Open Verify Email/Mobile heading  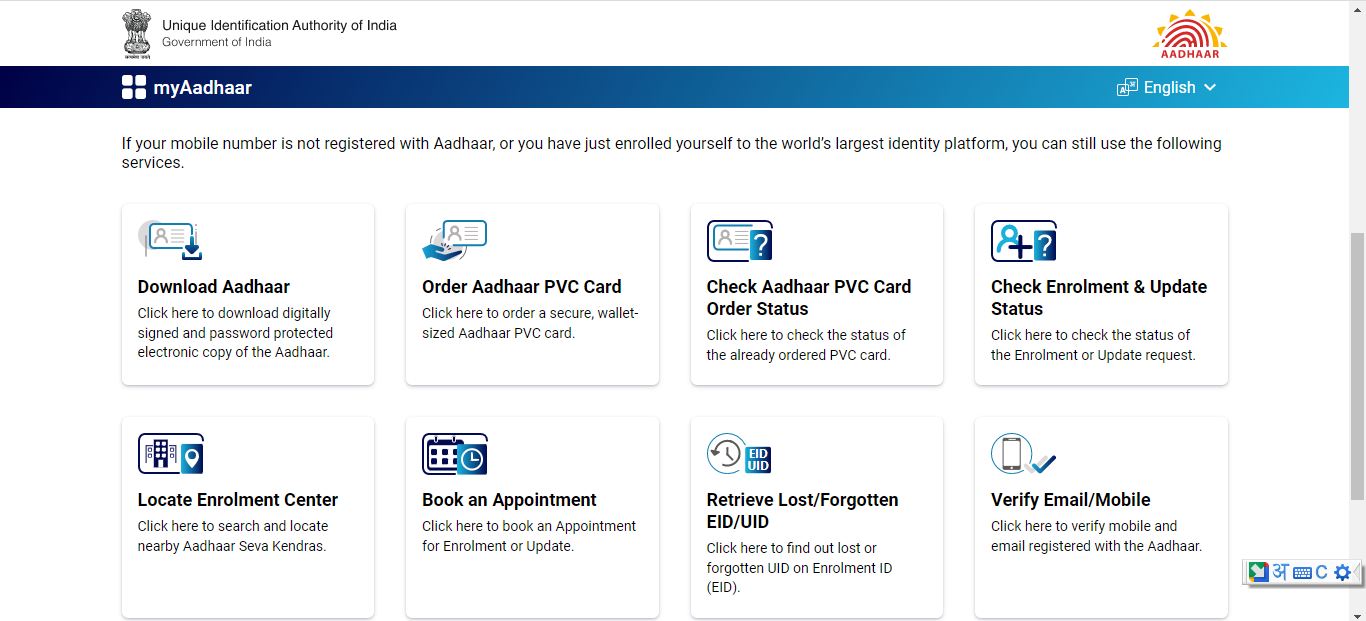pos(1071,500)
